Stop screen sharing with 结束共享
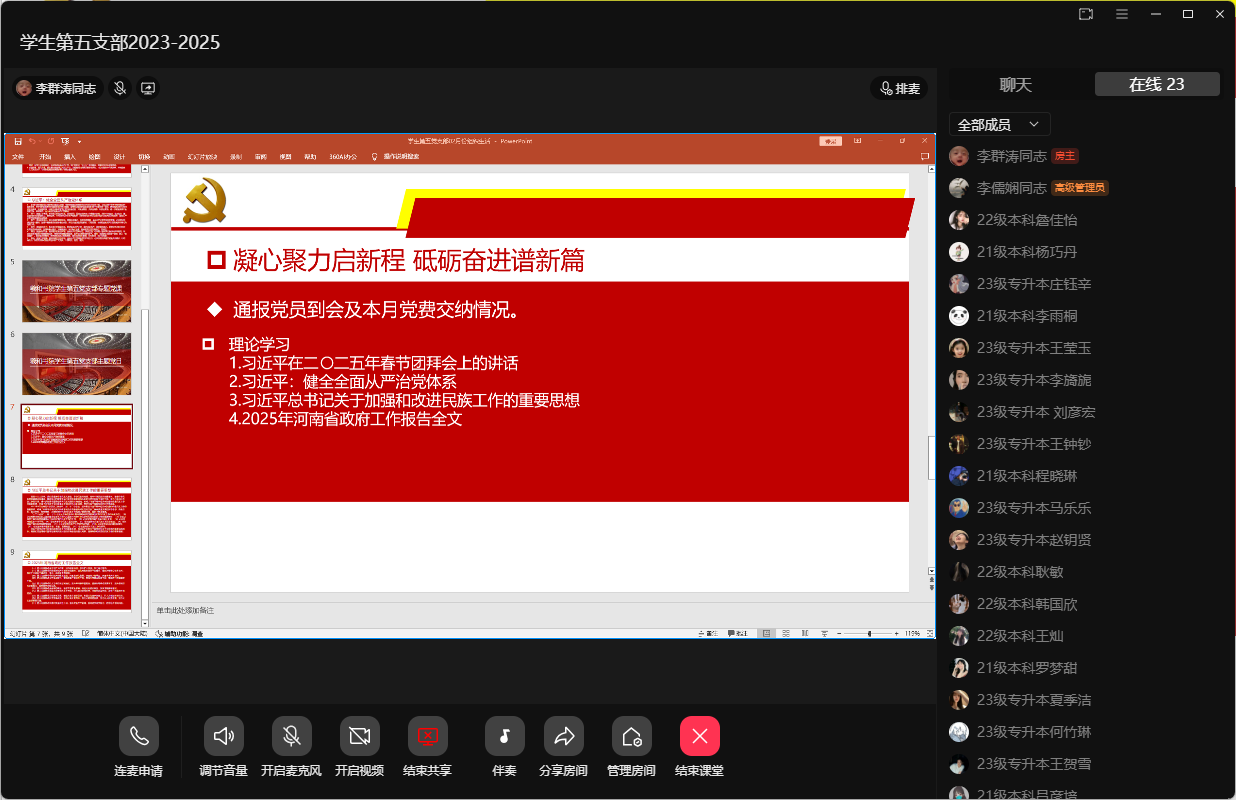 click(x=427, y=737)
